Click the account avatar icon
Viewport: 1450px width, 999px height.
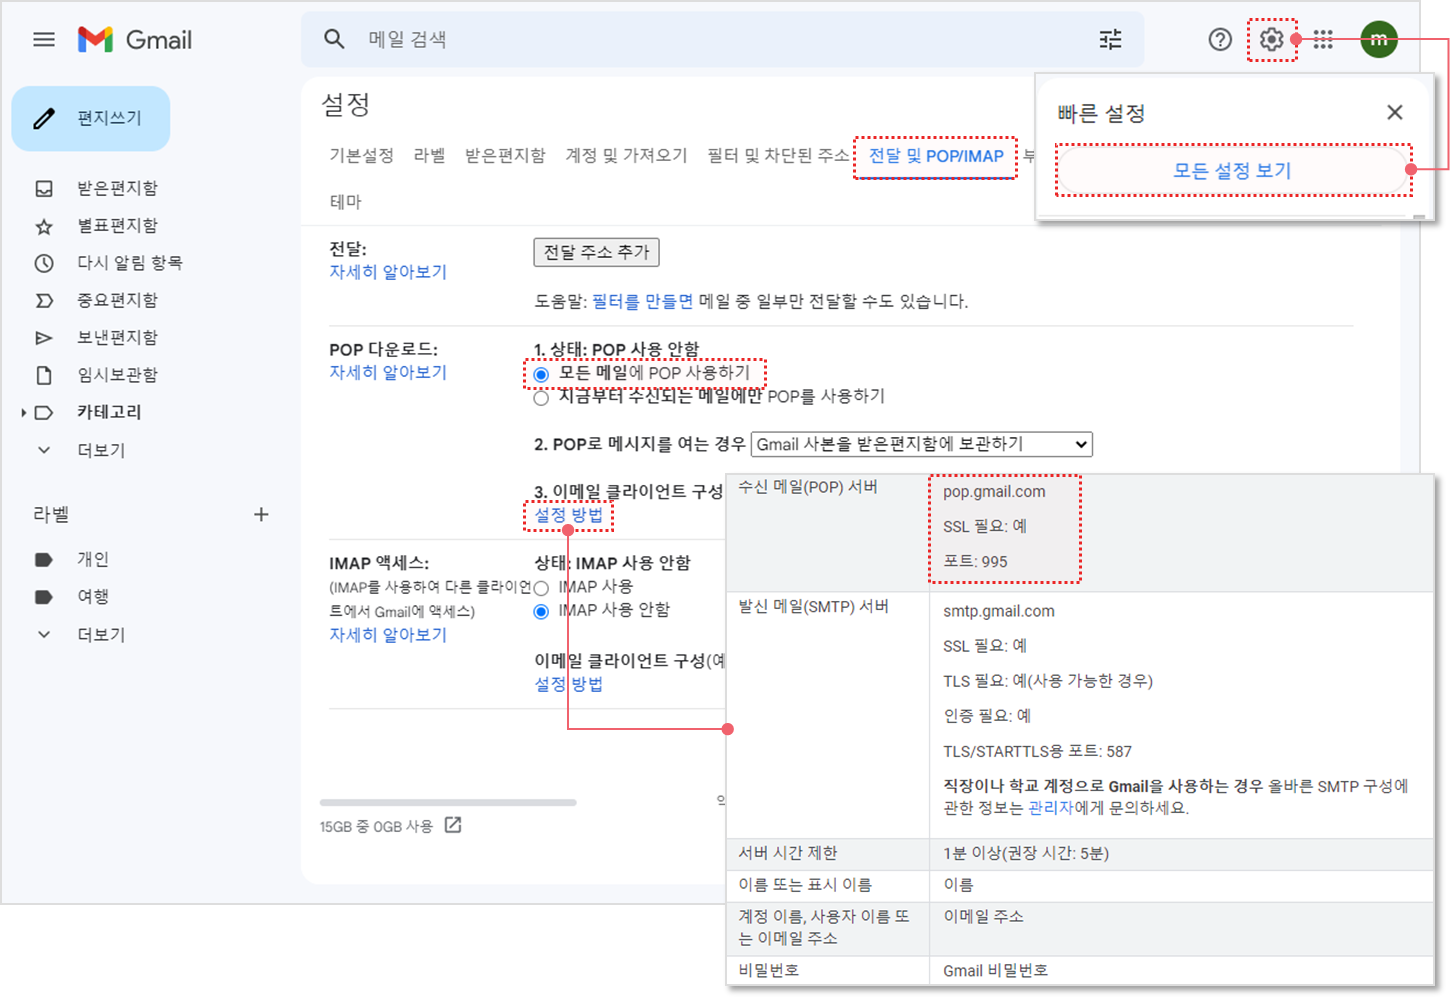coord(1378,40)
